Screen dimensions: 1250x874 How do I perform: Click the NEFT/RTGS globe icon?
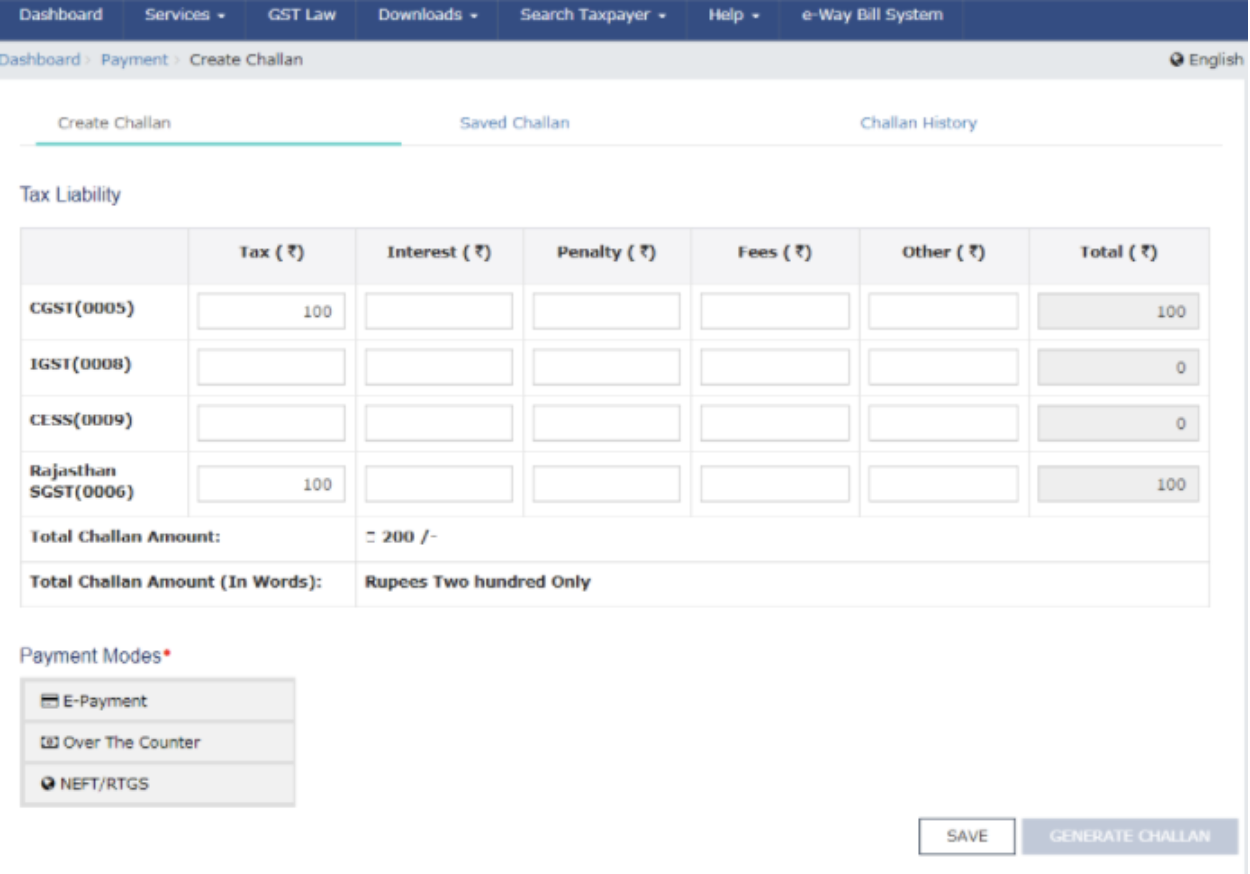pos(47,784)
